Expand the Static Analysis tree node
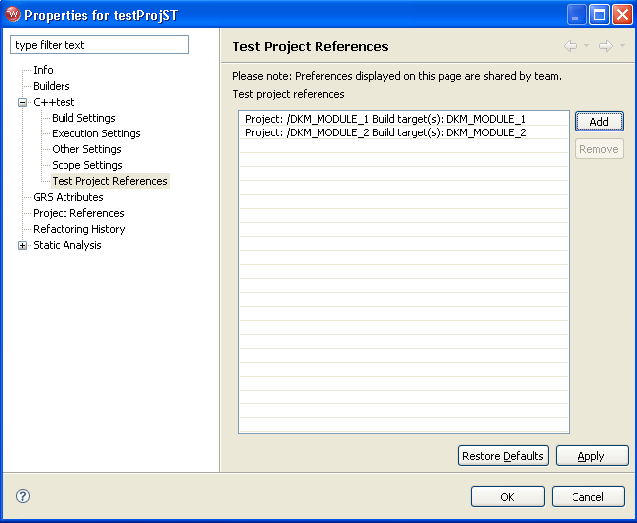Screen dimensions: 637x523 pos(23,245)
